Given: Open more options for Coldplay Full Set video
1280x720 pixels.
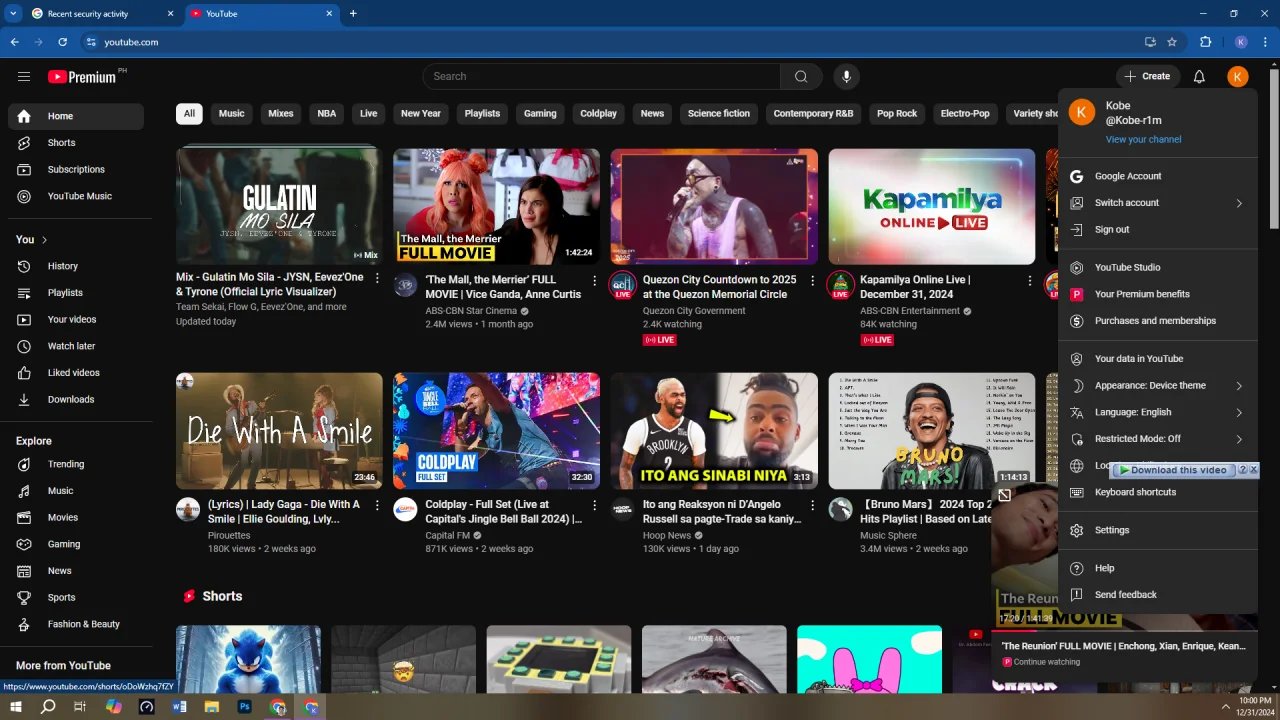Looking at the screenshot, I should point(594,505).
